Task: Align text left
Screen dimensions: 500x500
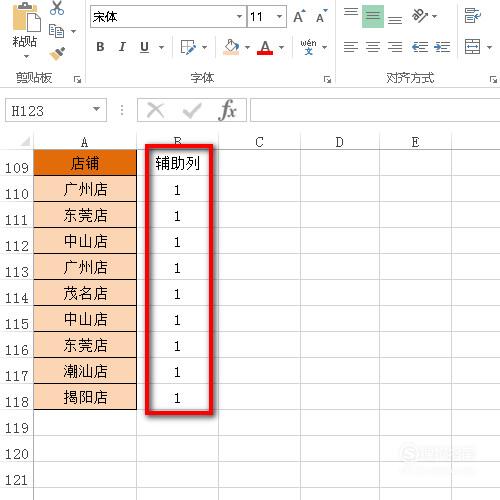Action: tap(351, 47)
